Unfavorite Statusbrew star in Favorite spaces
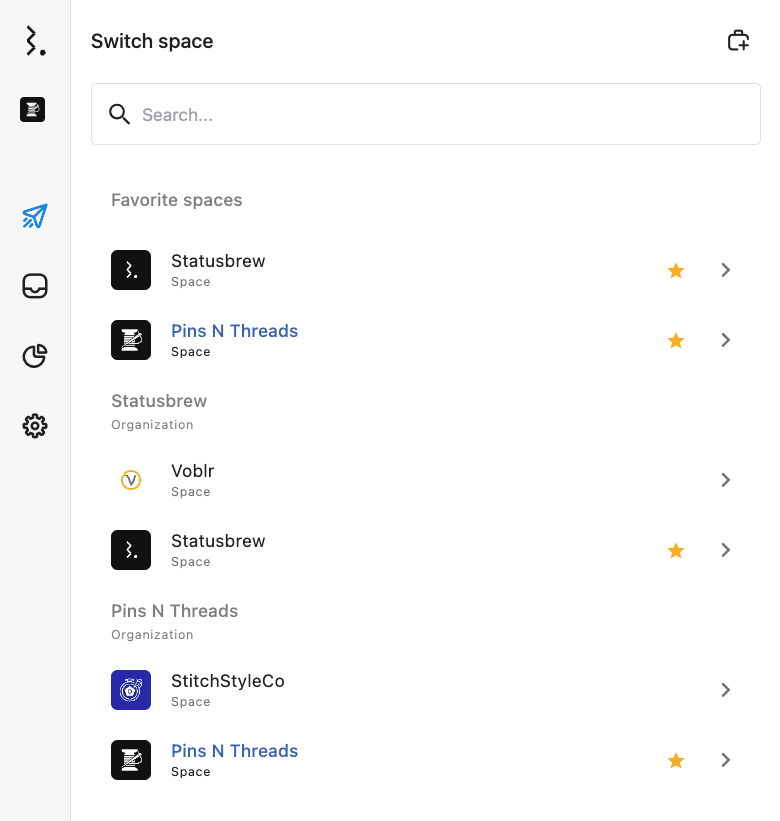Screen dimensions: 780x821 (x=676, y=270)
